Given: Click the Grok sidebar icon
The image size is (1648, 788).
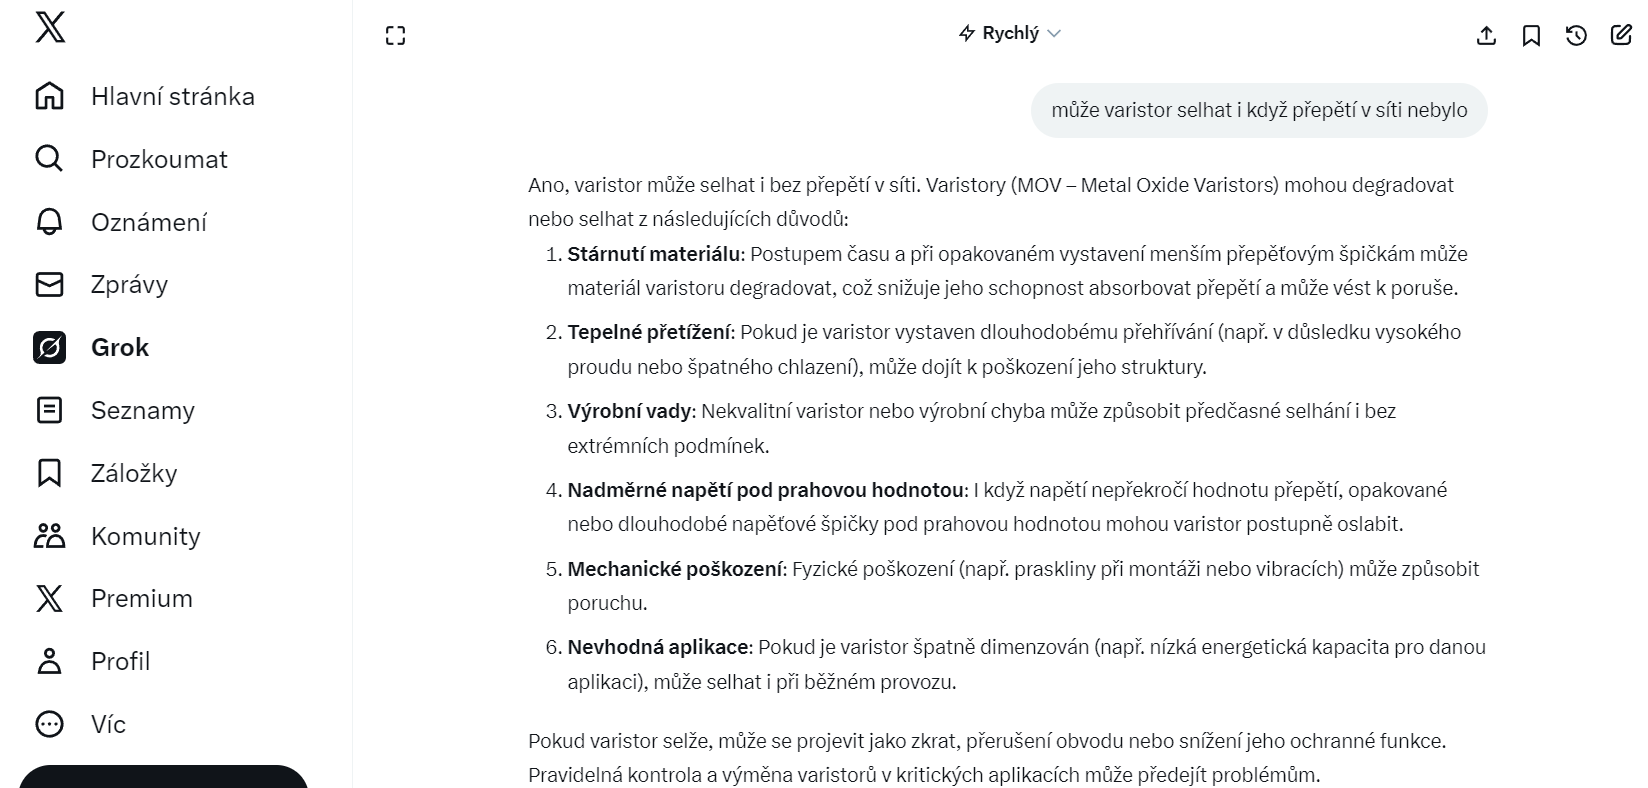Looking at the screenshot, I should pos(49,348).
